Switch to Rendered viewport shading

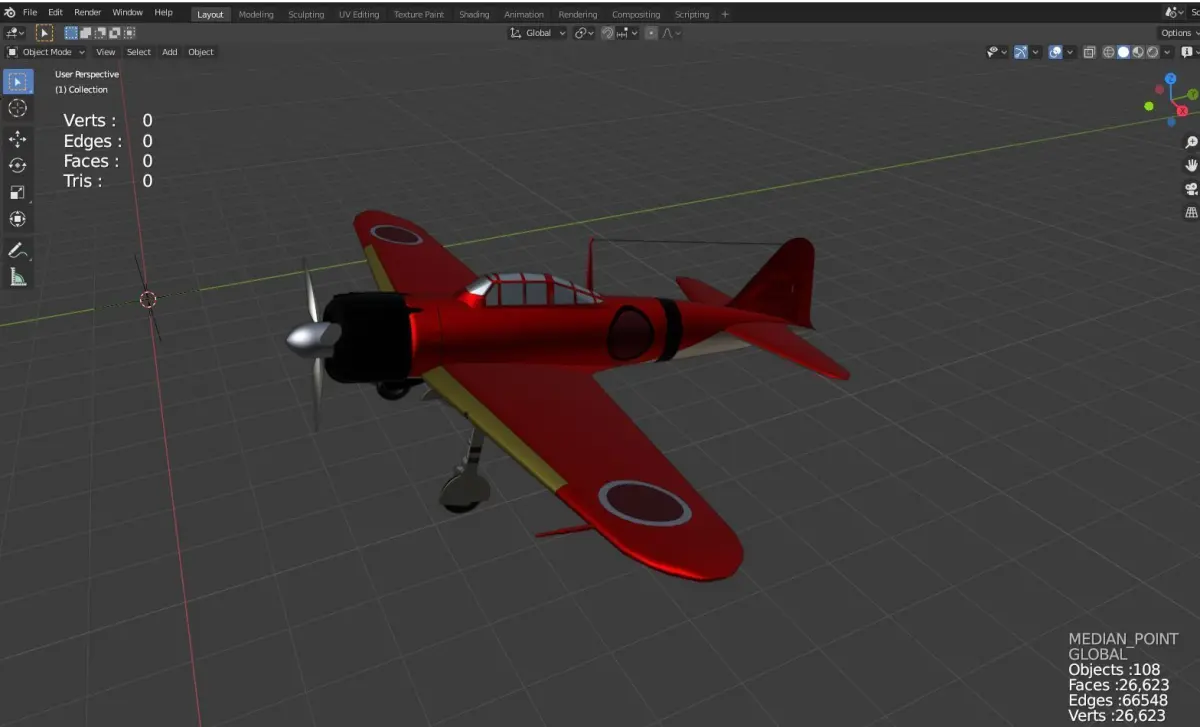pyautogui.click(x=1152, y=52)
